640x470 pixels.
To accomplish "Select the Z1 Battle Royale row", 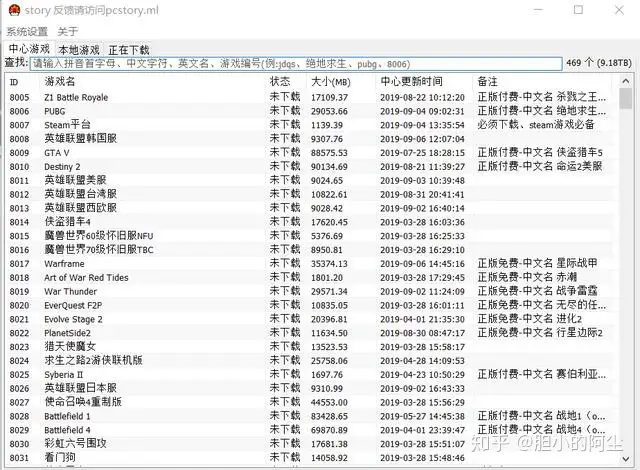I will coord(309,97).
